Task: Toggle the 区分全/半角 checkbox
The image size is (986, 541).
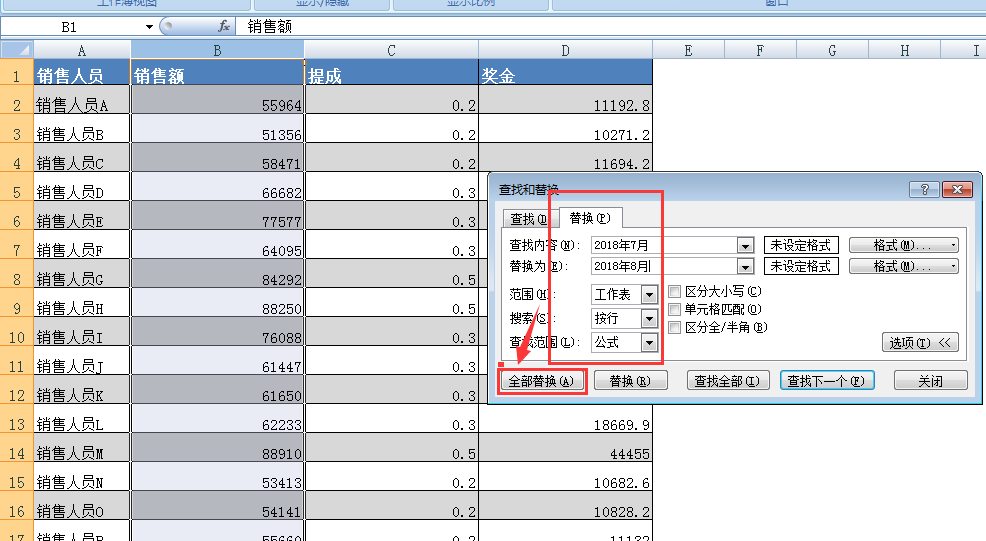Action: point(675,327)
